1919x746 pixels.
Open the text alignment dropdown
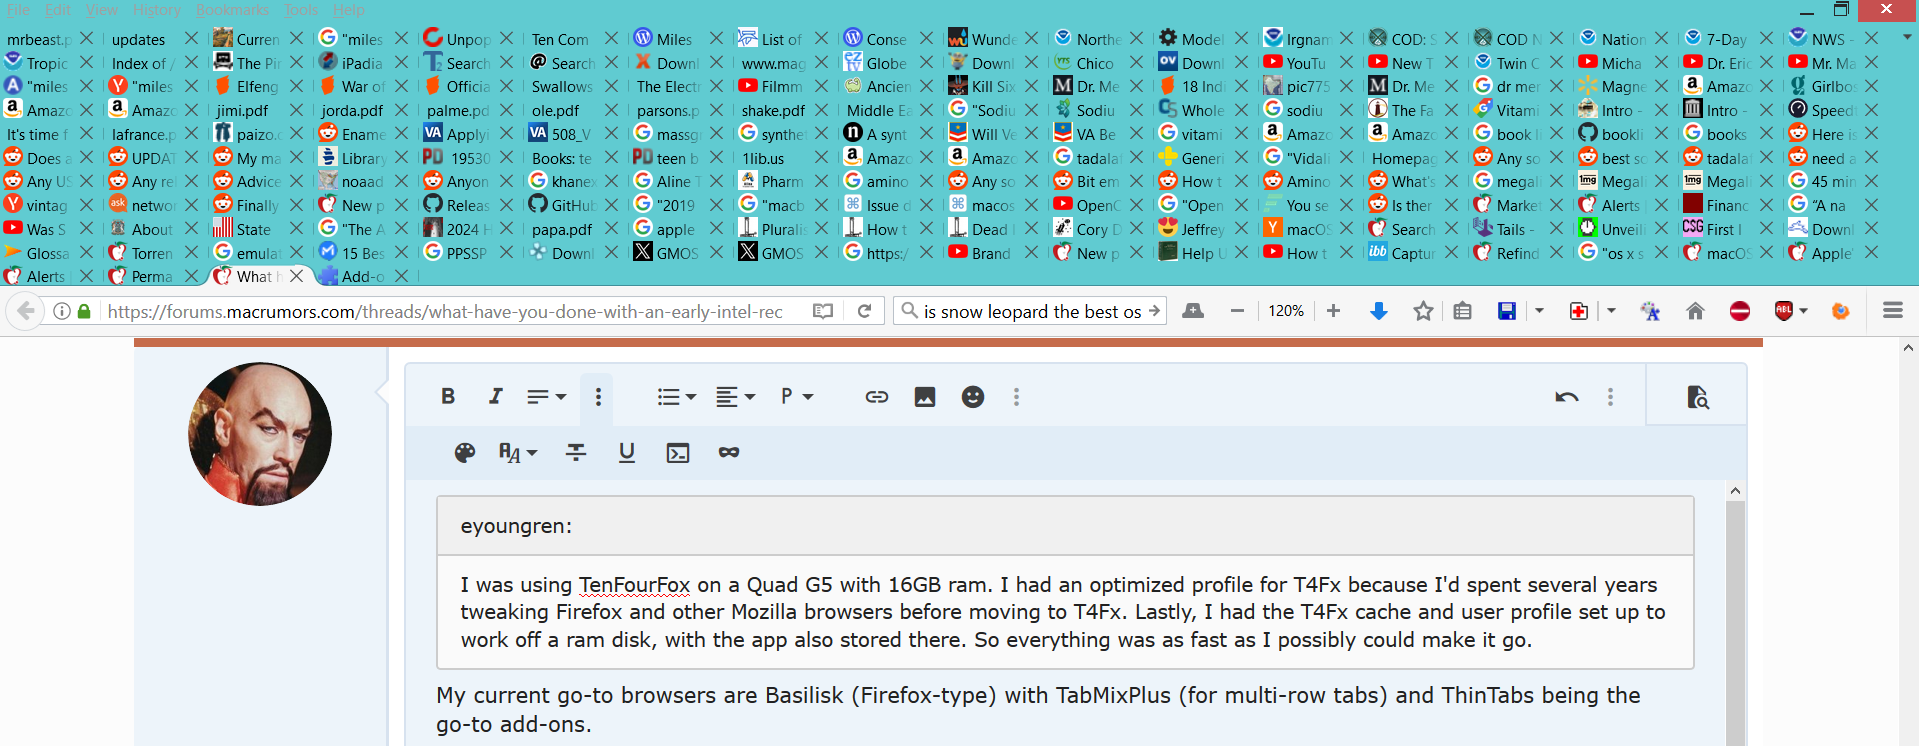coord(735,397)
